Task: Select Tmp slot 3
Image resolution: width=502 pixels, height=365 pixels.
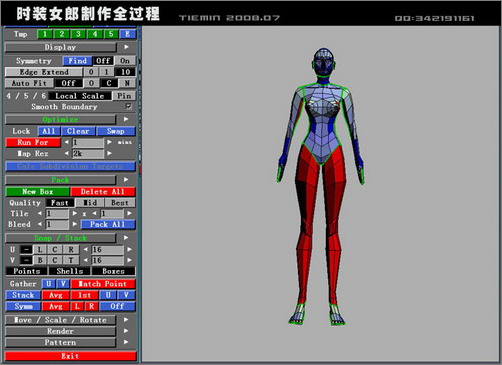Action: click(78, 34)
